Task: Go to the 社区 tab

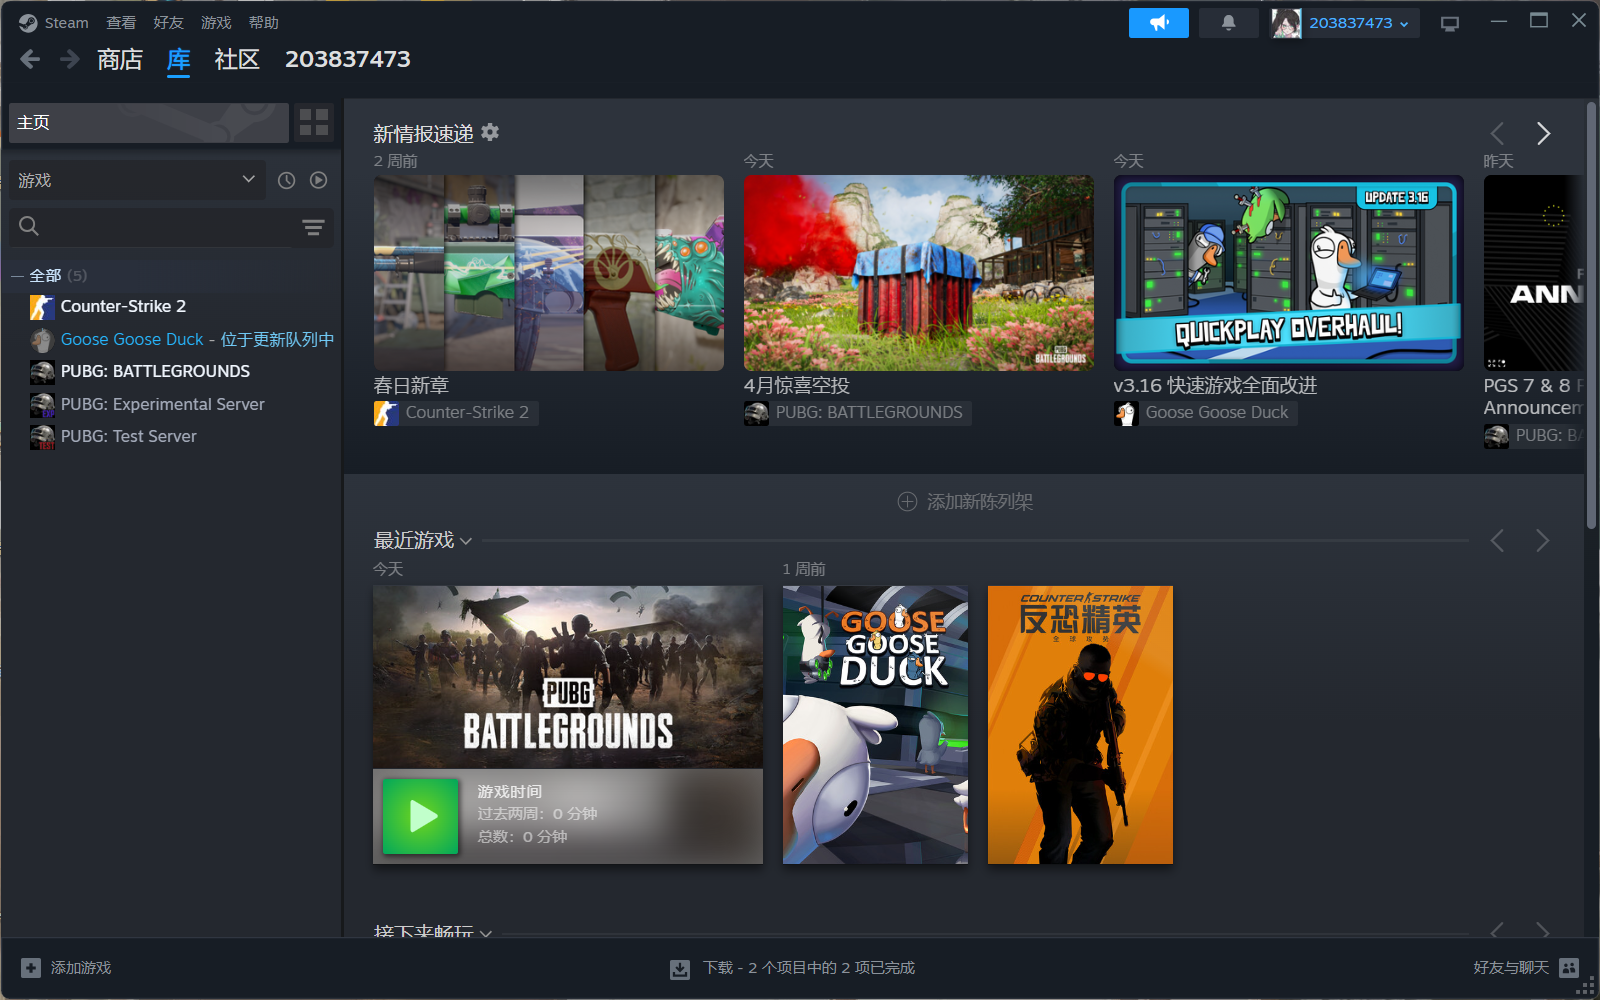Action: coord(237,60)
